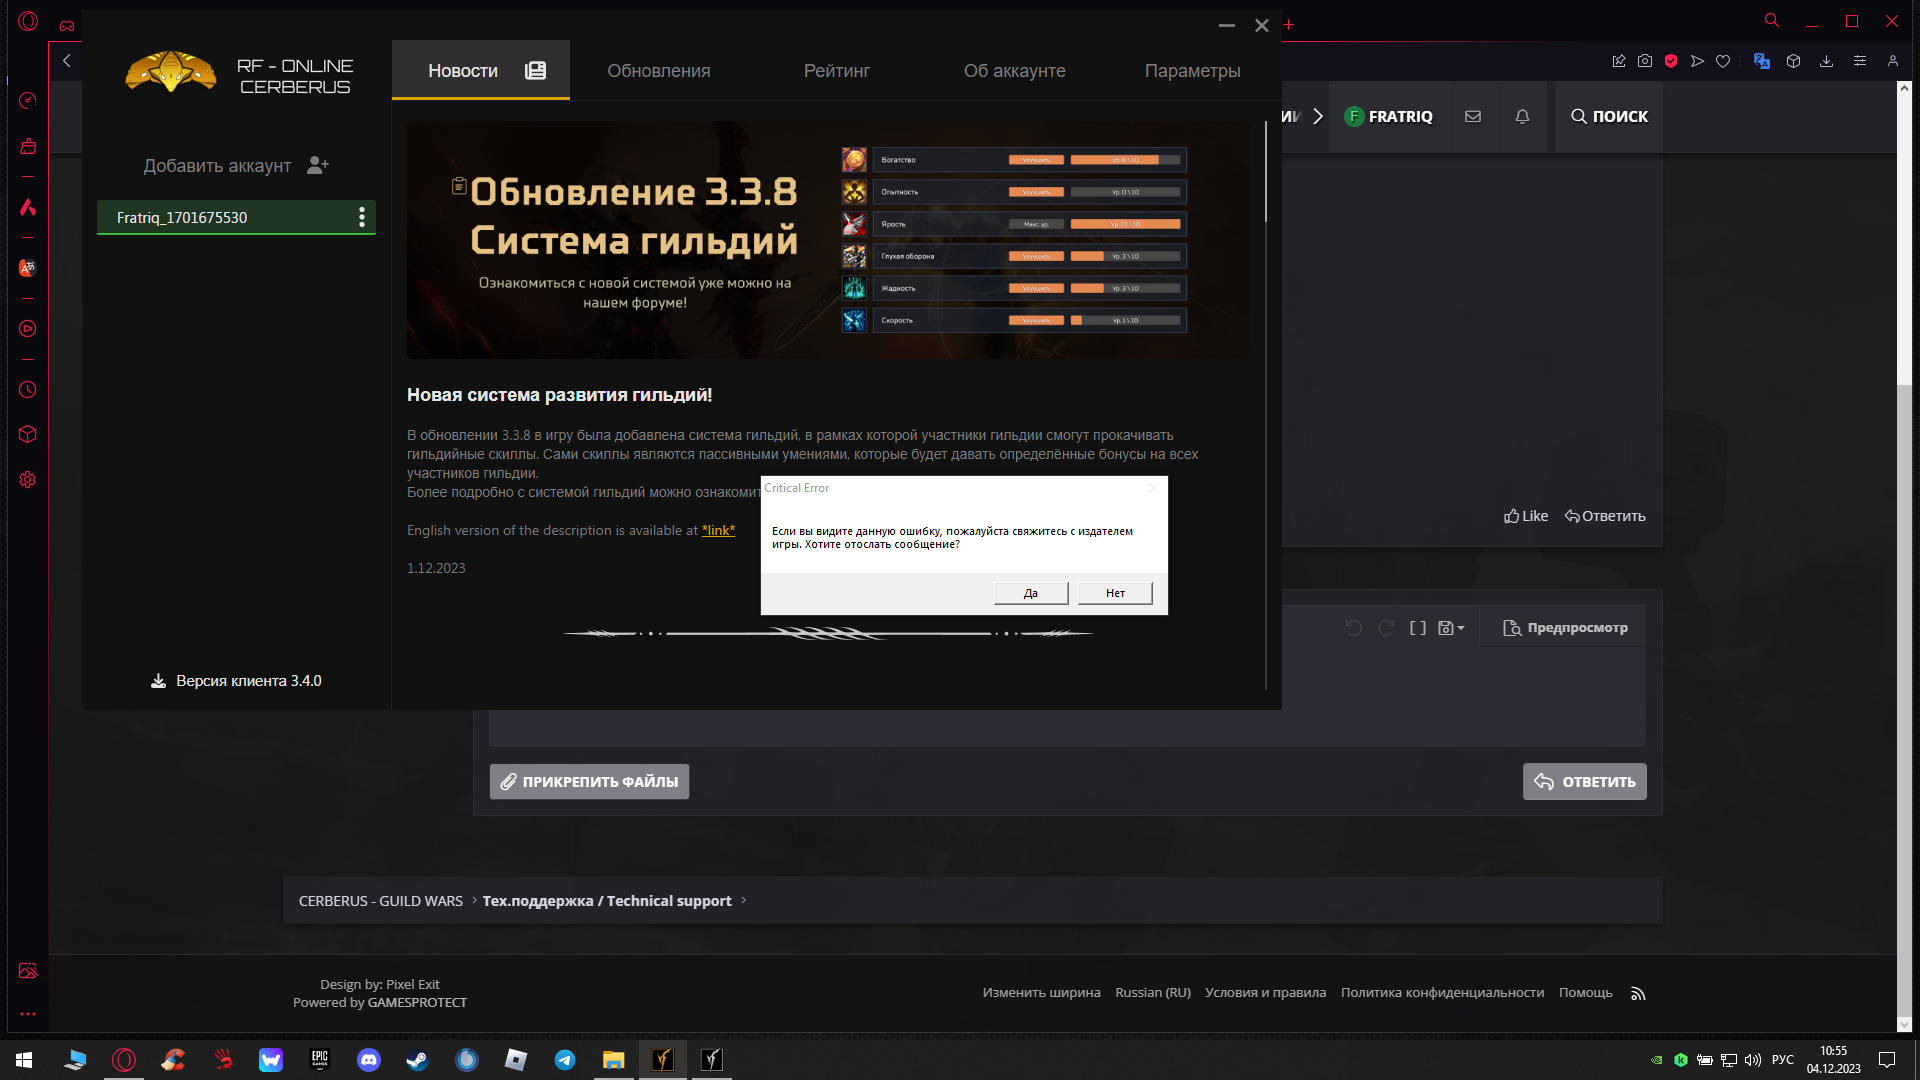Click the Ответить link under the post
Screen dimensions: 1920x1080
(1605, 516)
